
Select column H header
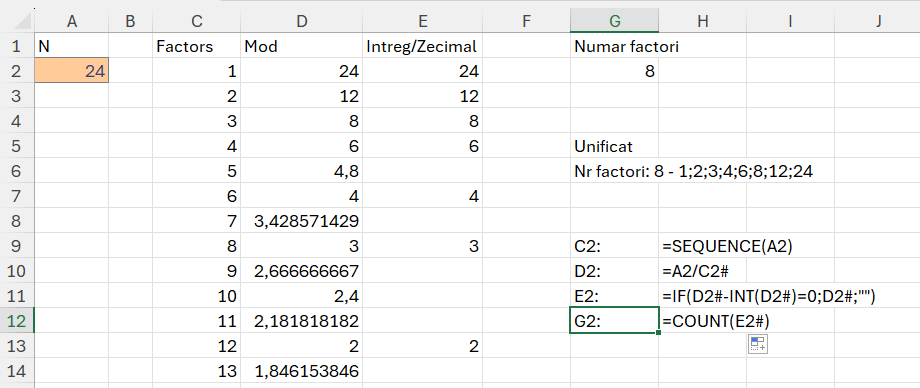(702, 22)
